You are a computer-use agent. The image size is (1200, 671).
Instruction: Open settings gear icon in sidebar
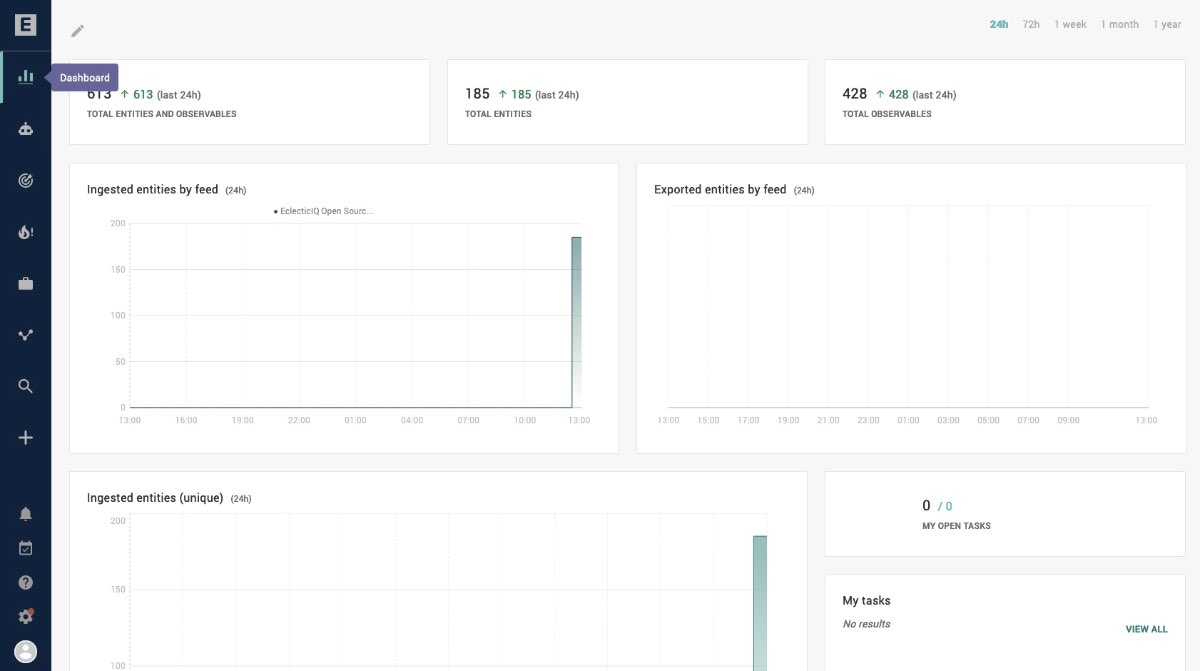[26, 617]
